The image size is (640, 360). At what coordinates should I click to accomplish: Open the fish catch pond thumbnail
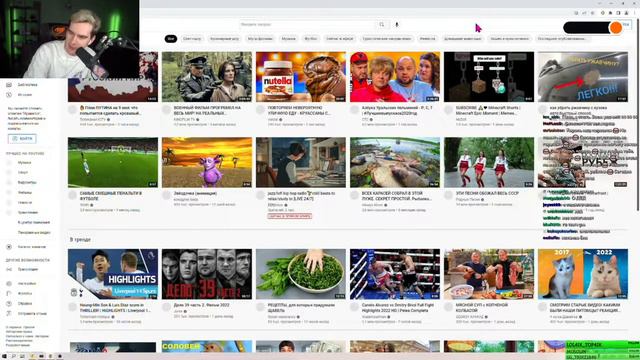point(395,162)
